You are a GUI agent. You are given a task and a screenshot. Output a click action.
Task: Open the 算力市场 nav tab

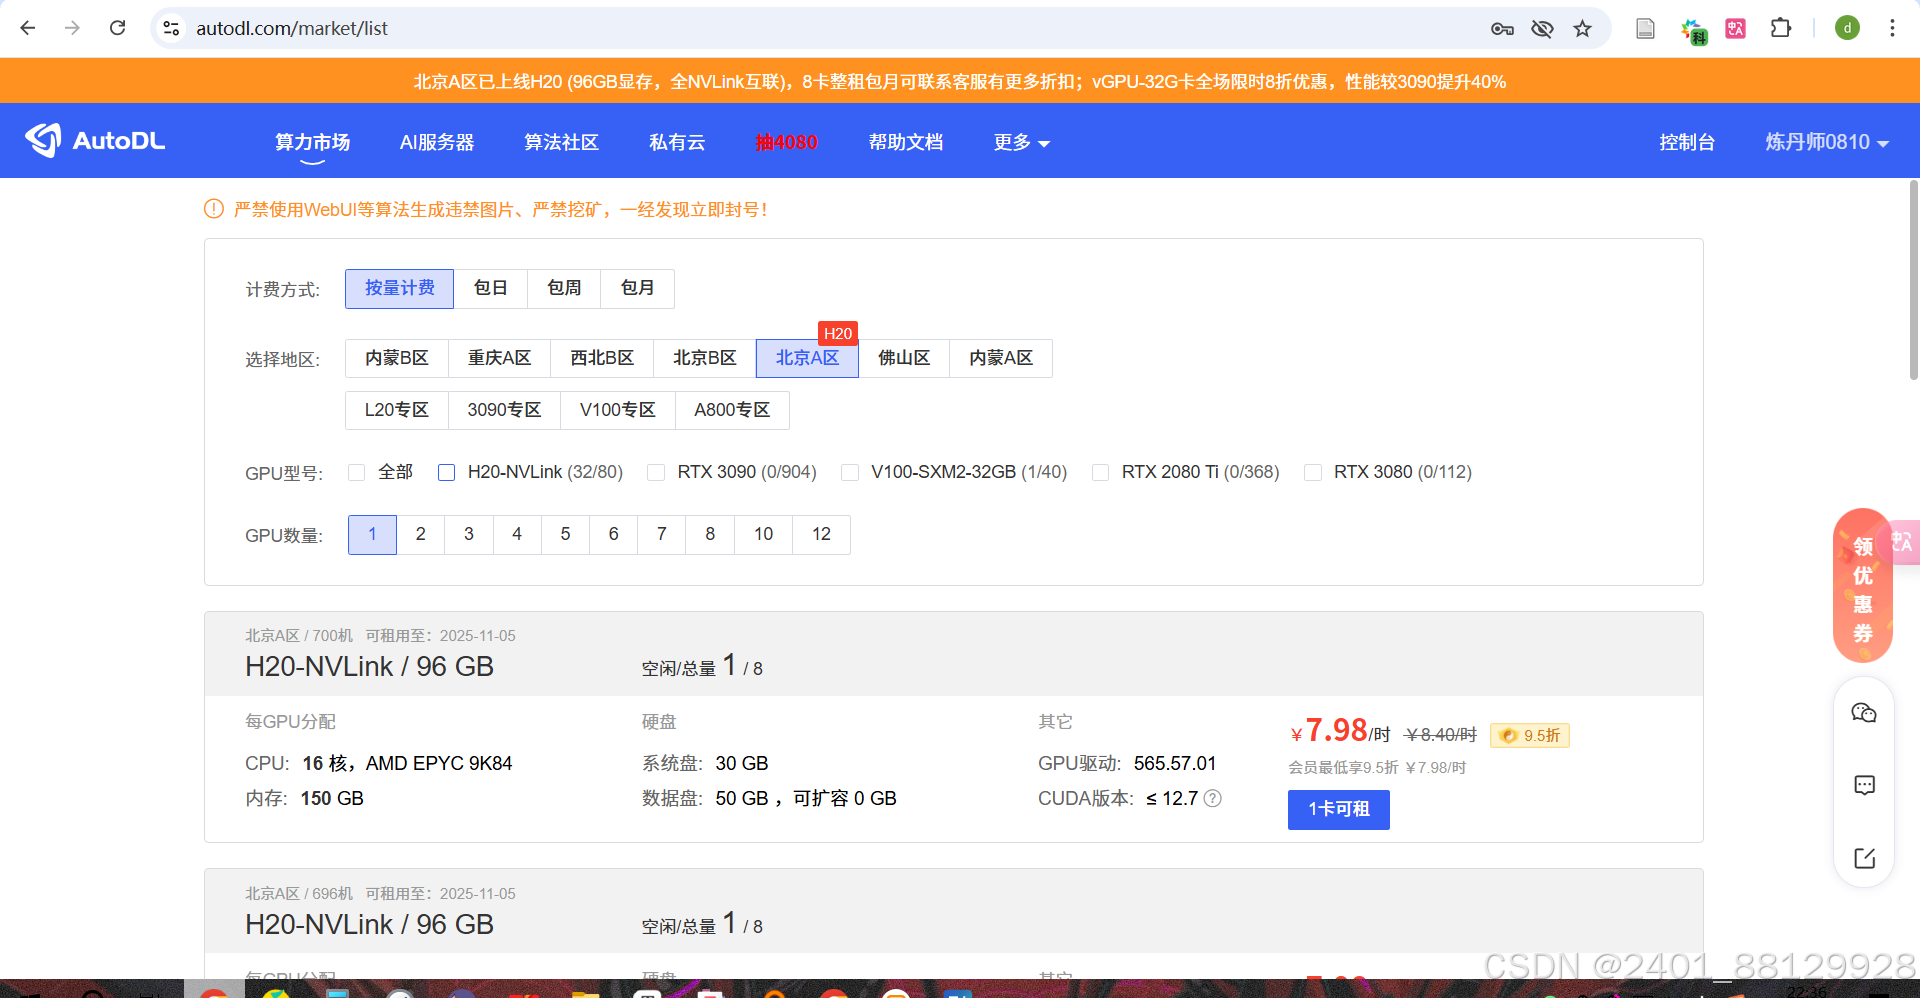312,142
